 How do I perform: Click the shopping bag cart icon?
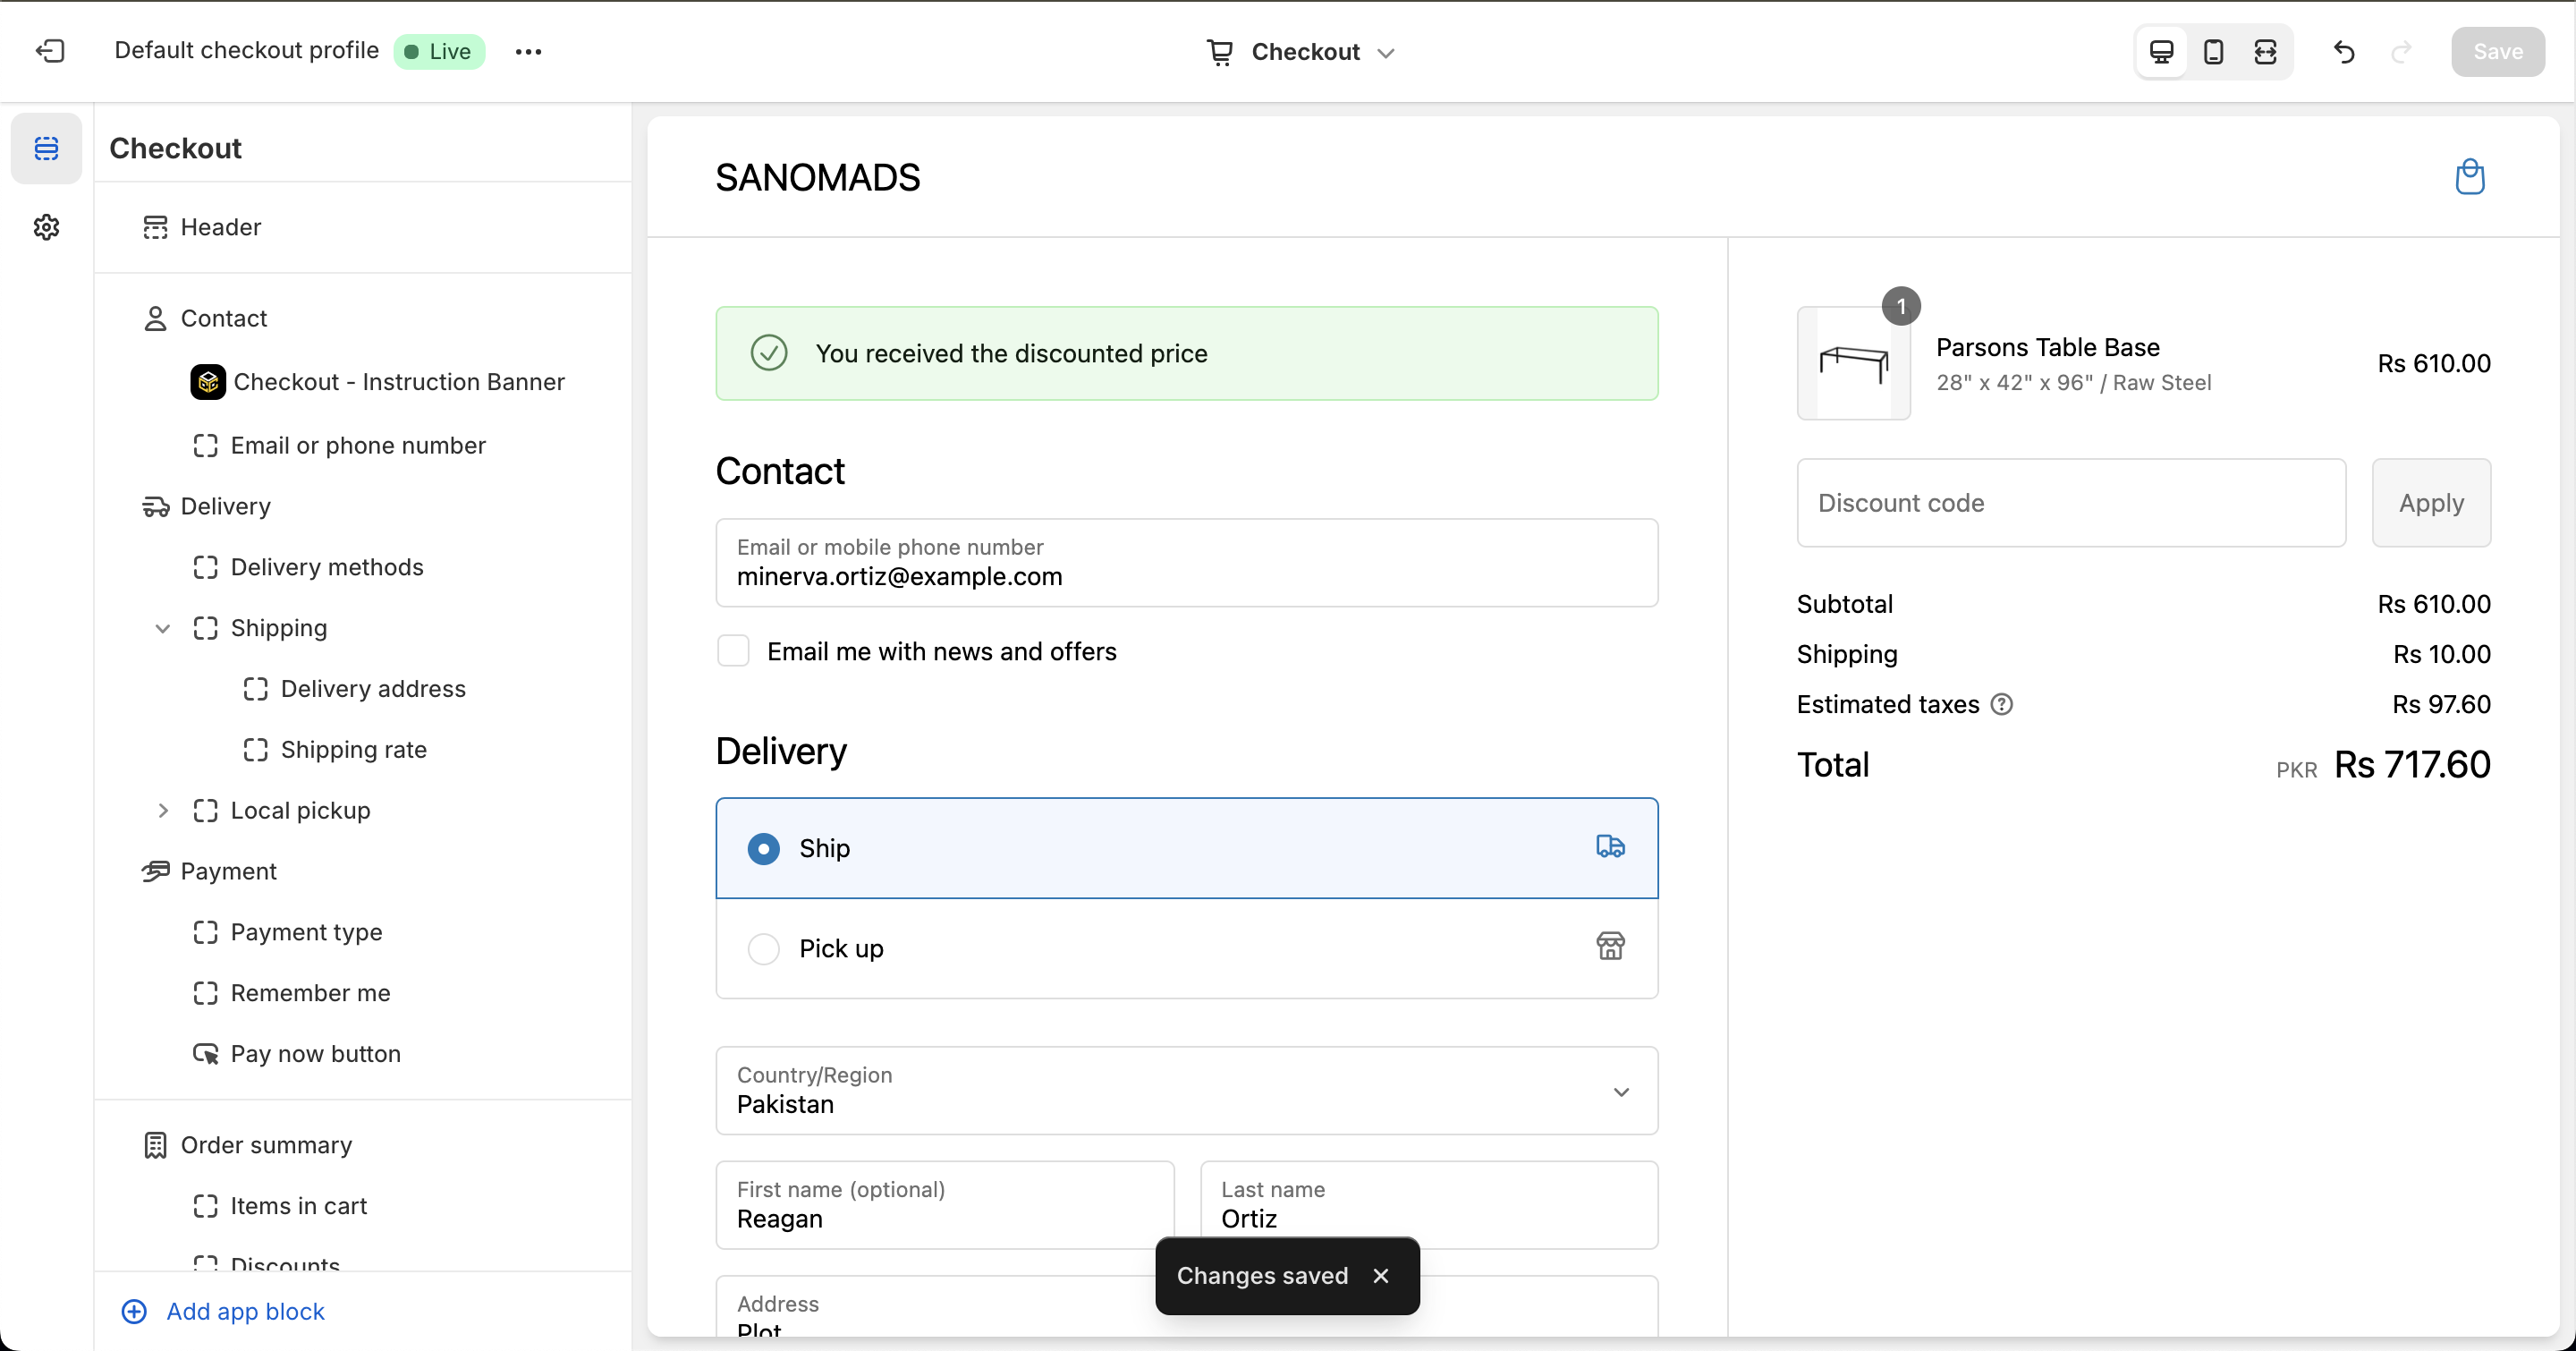click(2470, 177)
